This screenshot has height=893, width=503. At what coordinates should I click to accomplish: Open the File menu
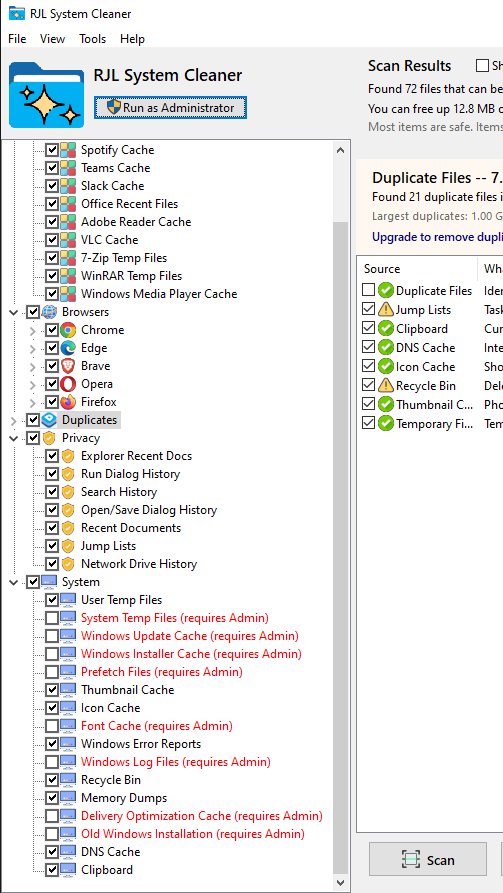[x=17, y=39]
